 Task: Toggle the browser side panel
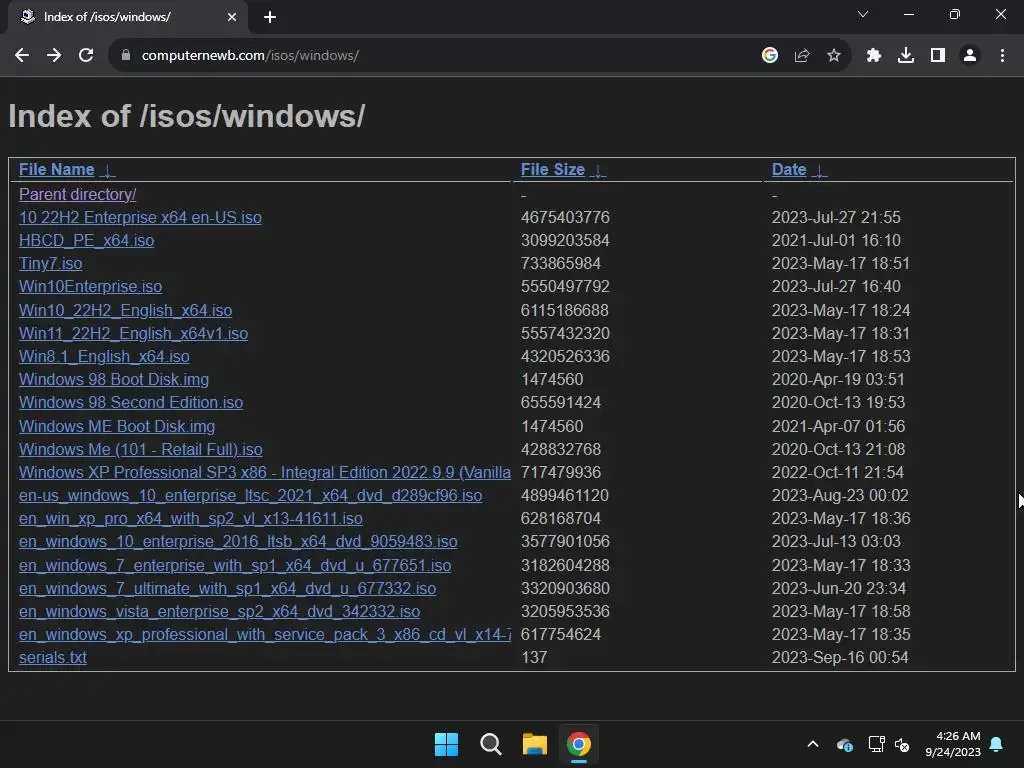[938, 56]
